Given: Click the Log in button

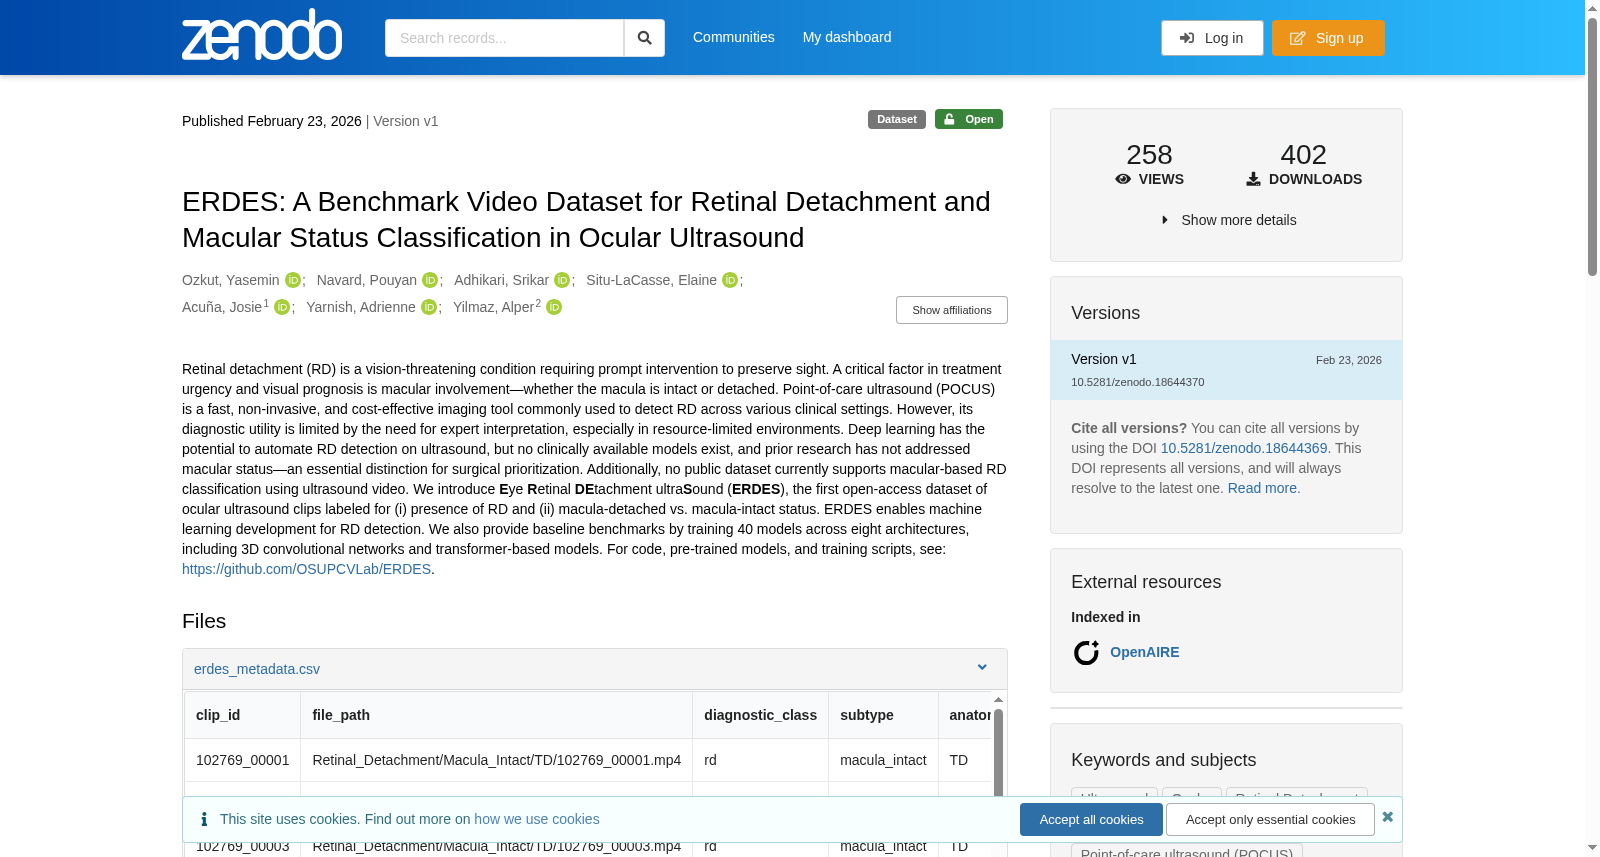Looking at the screenshot, I should coord(1212,38).
